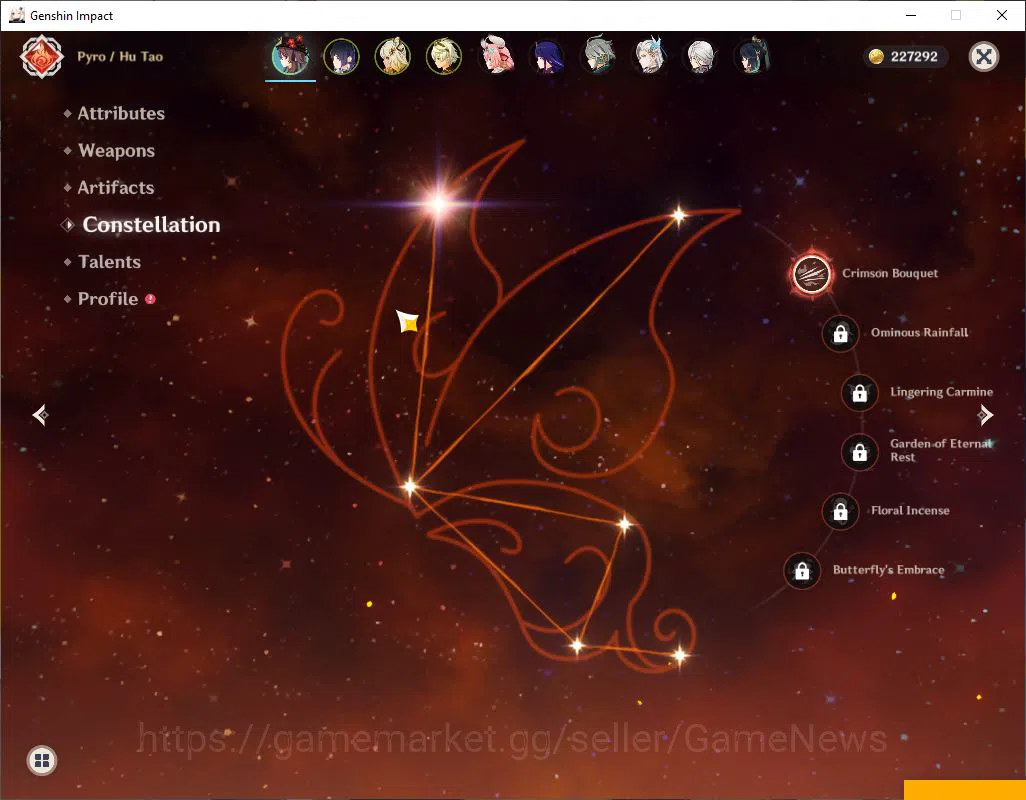
Task: Select the ninth character with short white hair
Action: [701, 56]
